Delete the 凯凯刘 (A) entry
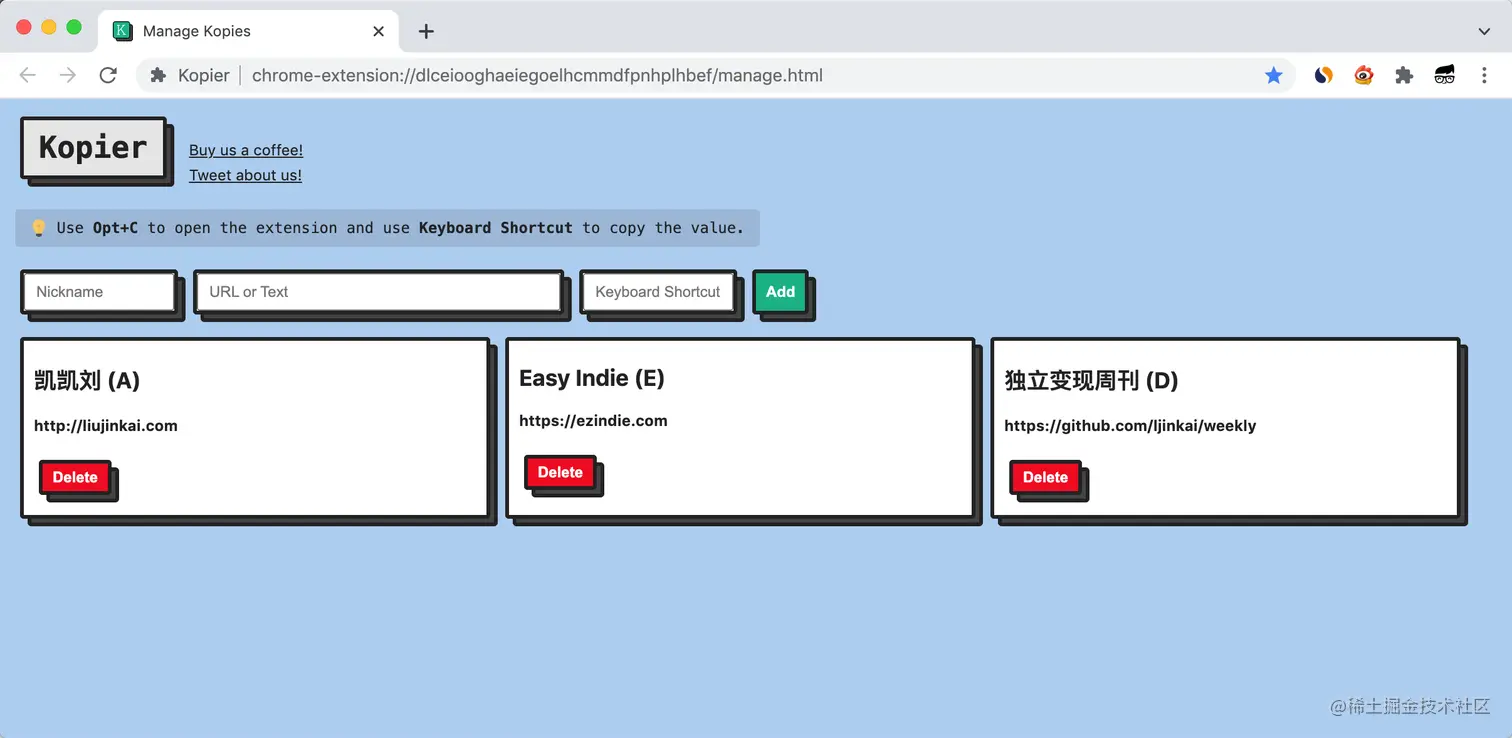The image size is (1512, 738). [x=75, y=477]
